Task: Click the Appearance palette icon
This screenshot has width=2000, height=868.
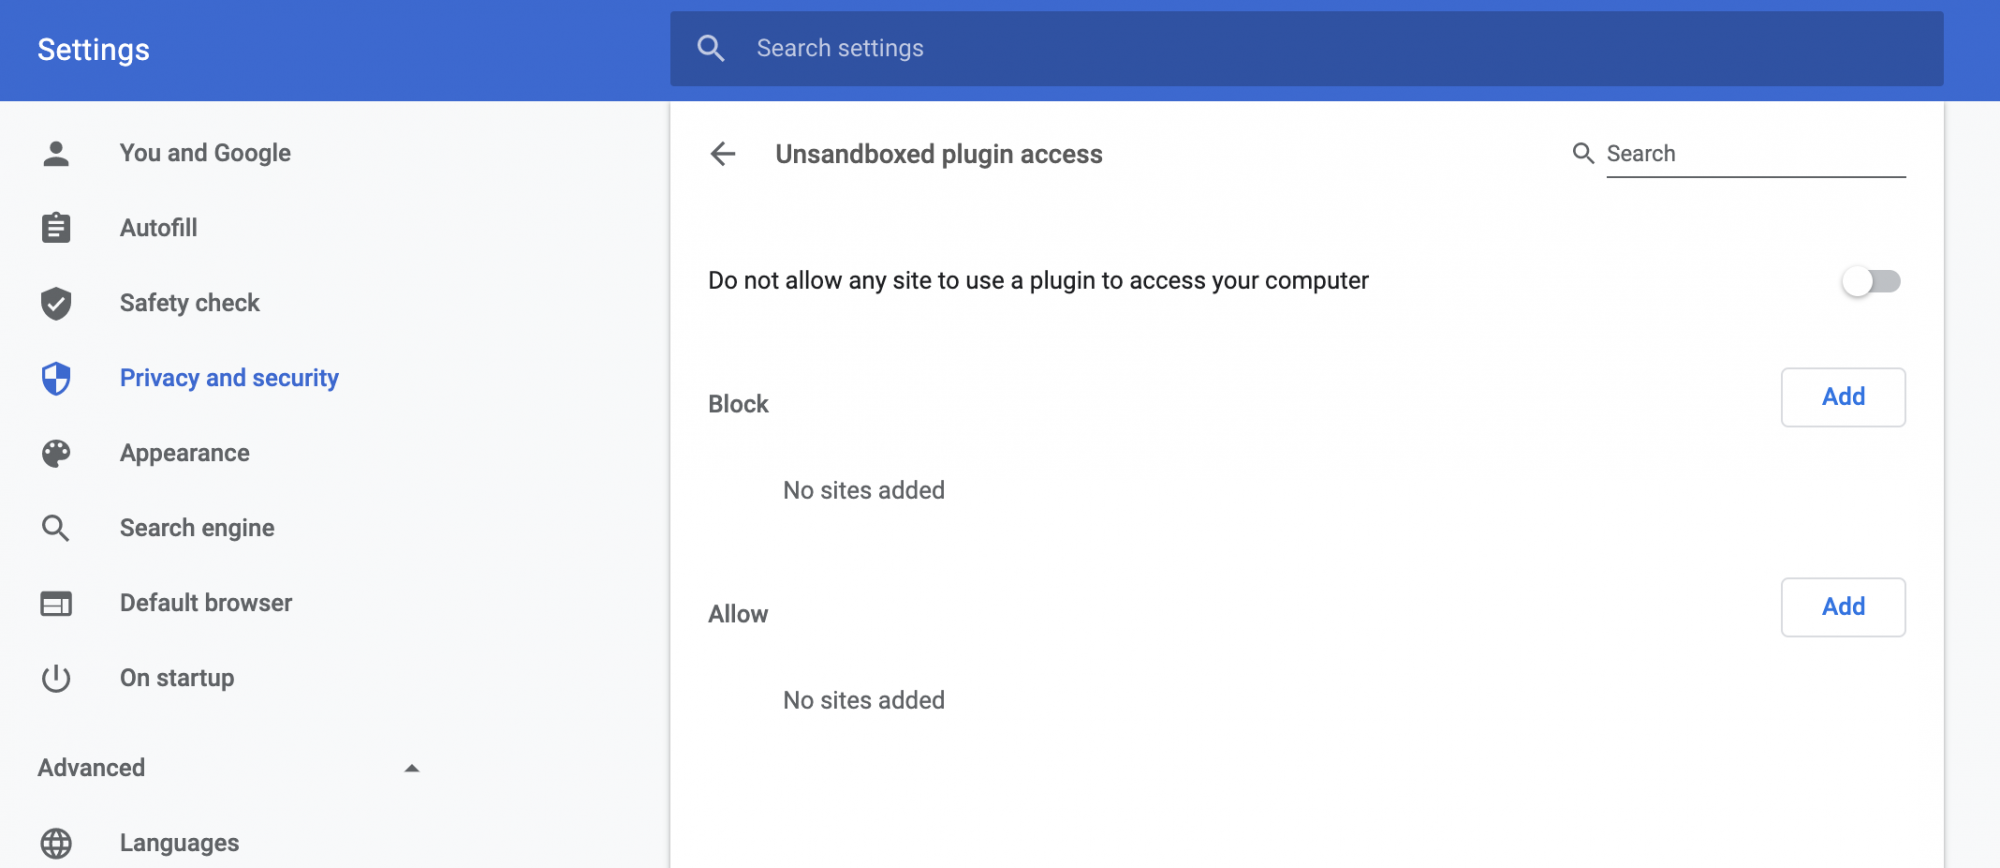Action: coord(56,453)
